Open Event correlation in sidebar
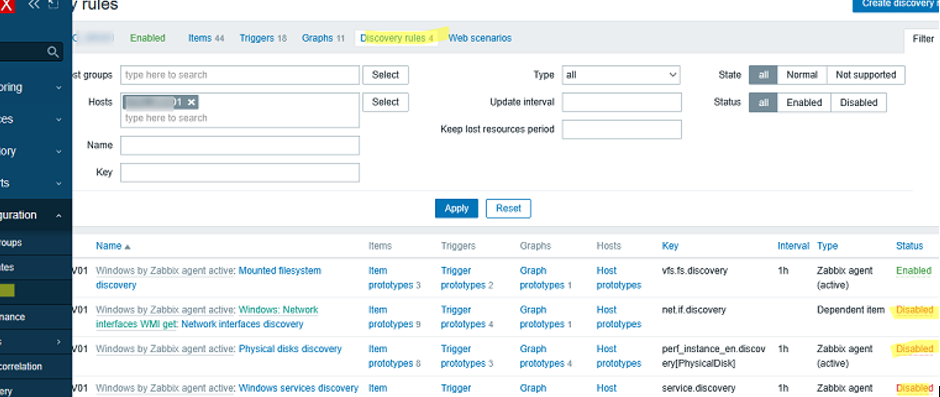This screenshot has height=397, width=940. click(x=21, y=366)
